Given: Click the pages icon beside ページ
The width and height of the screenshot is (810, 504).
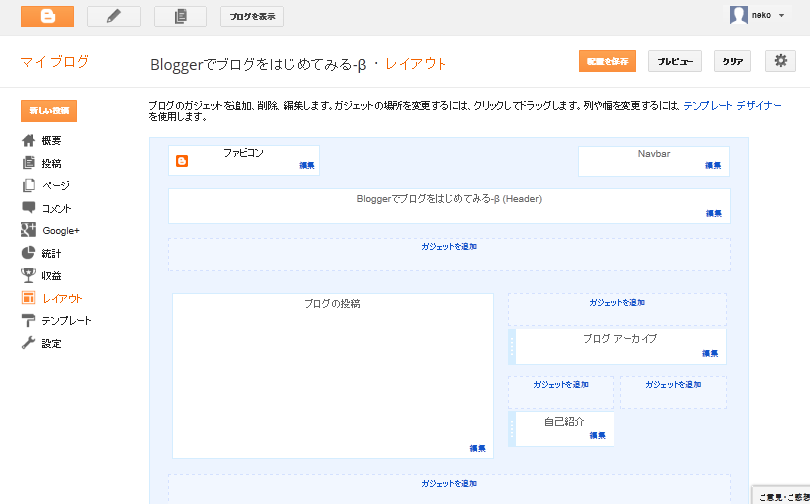Looking at the screenshot, I should [x=28, y=185].
